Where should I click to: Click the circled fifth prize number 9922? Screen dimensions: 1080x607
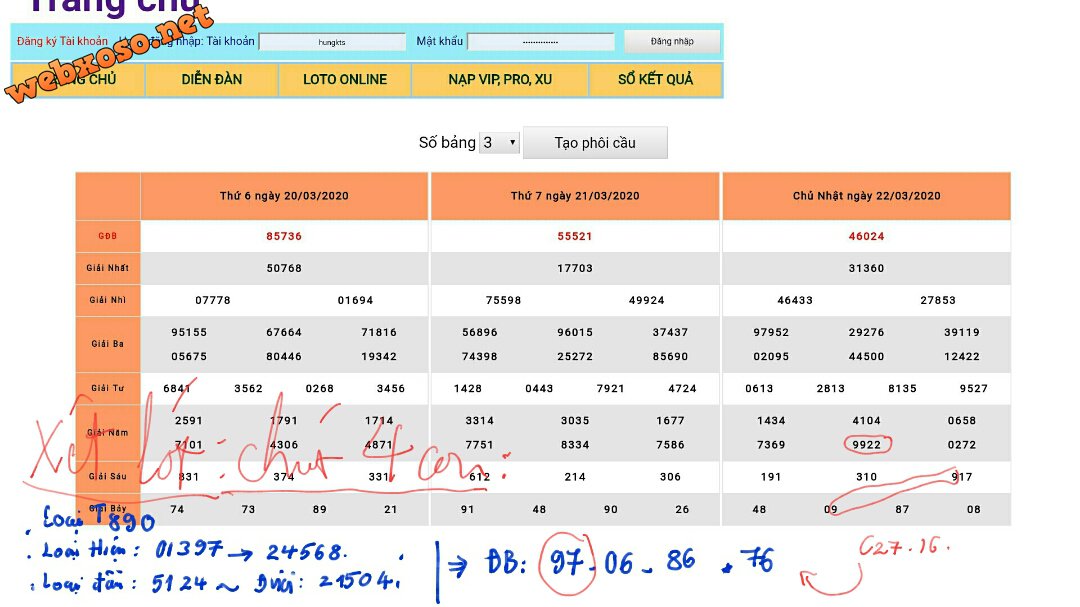tap(866, 445)
